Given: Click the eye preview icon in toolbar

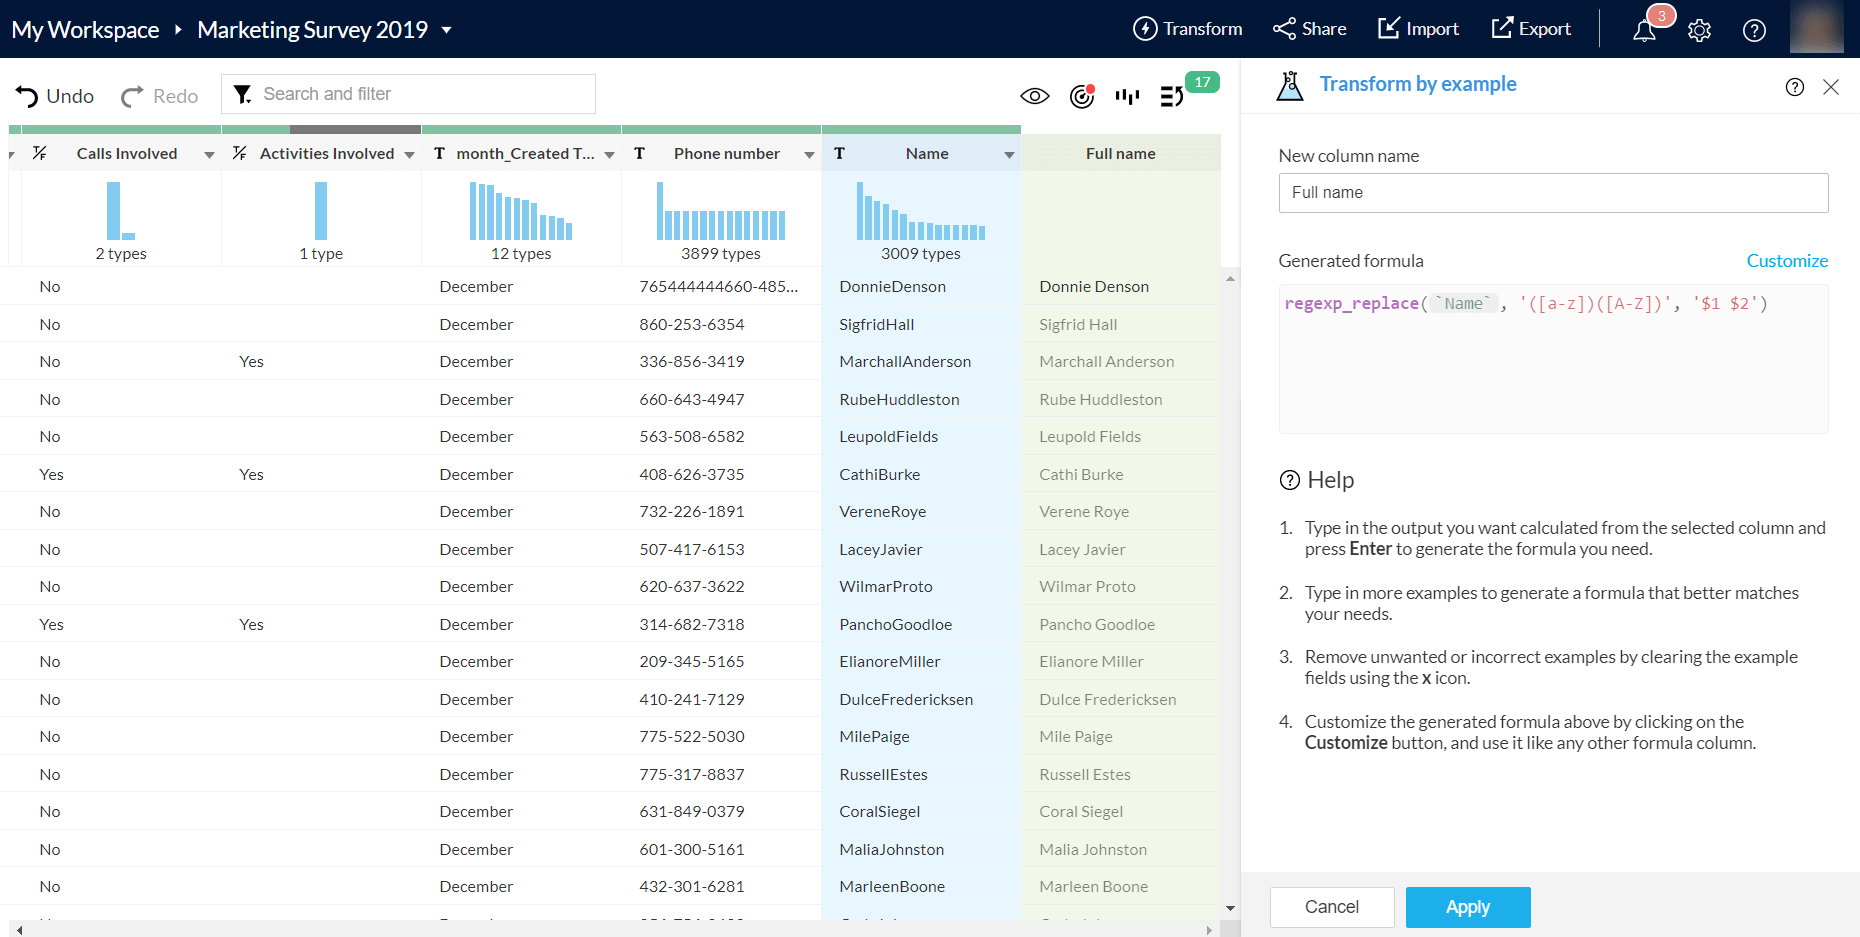Looking at the screenshot, I should pyautogui.click(x=1034, y=96).
